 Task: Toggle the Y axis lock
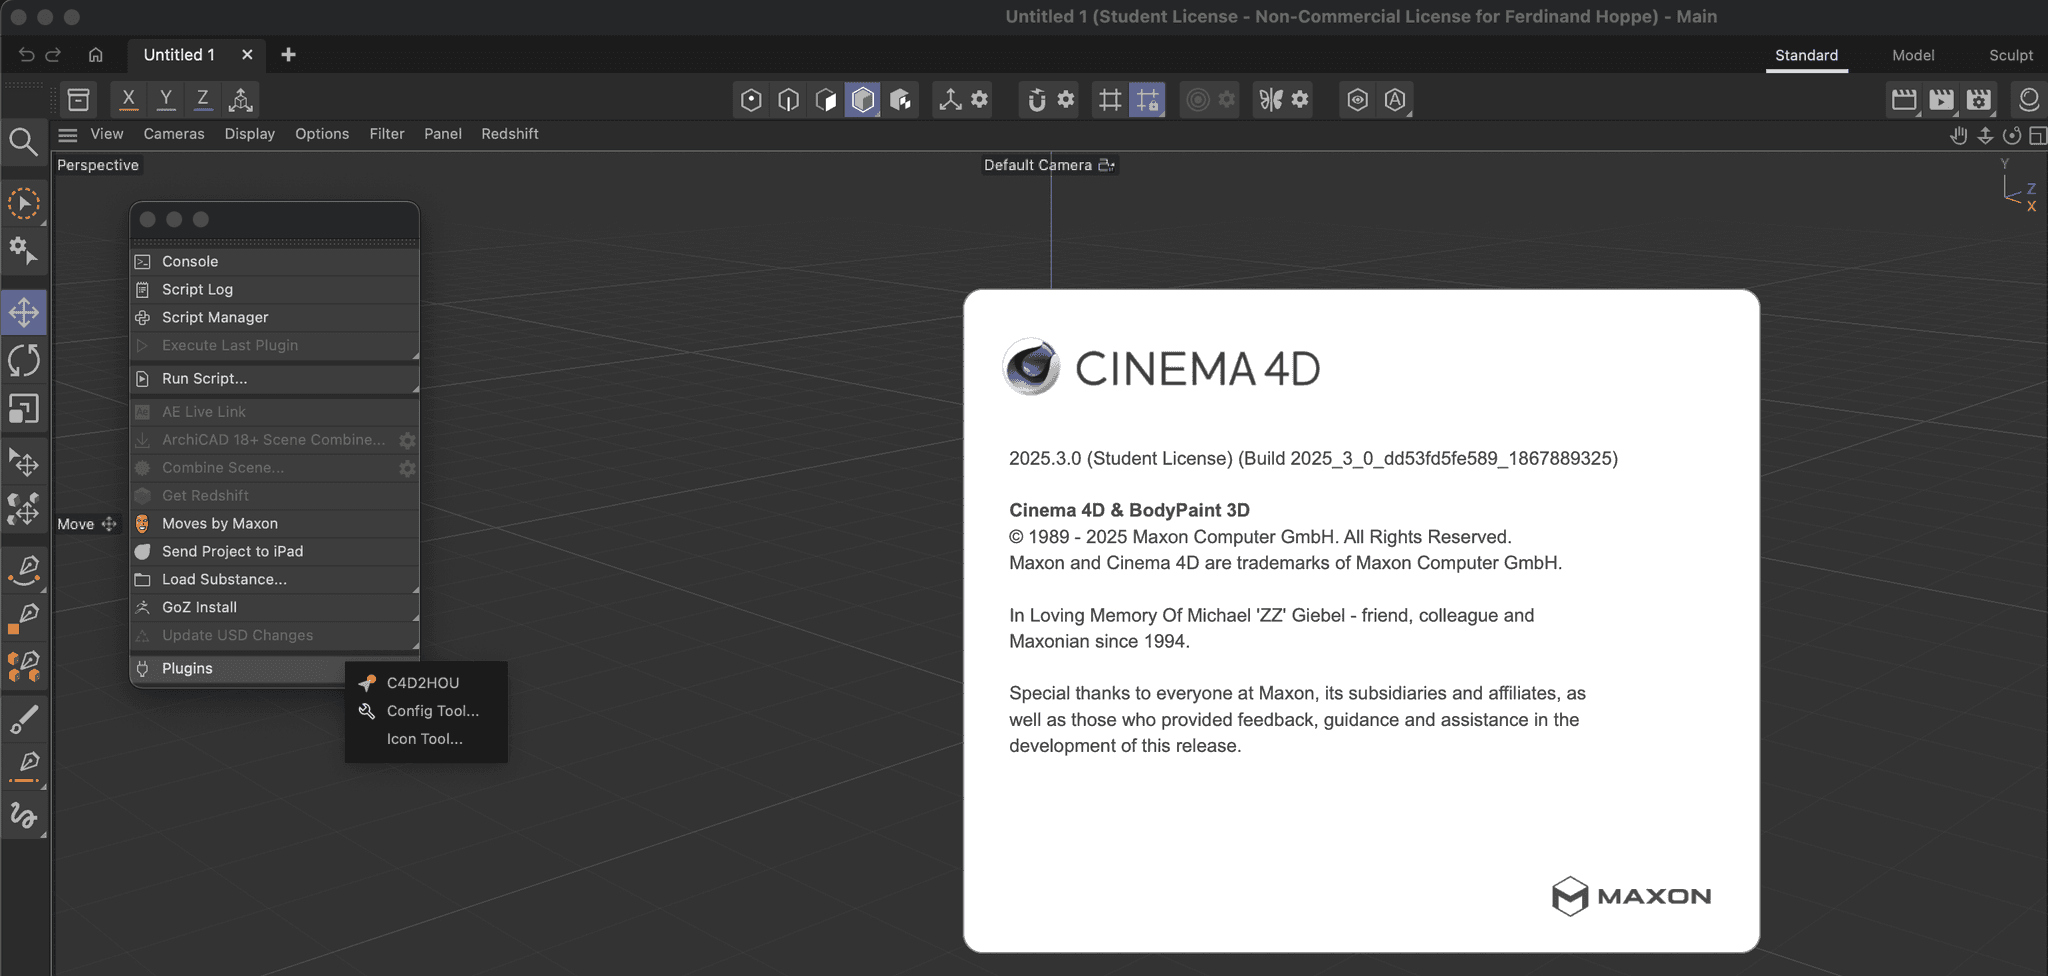pos(165,99)
